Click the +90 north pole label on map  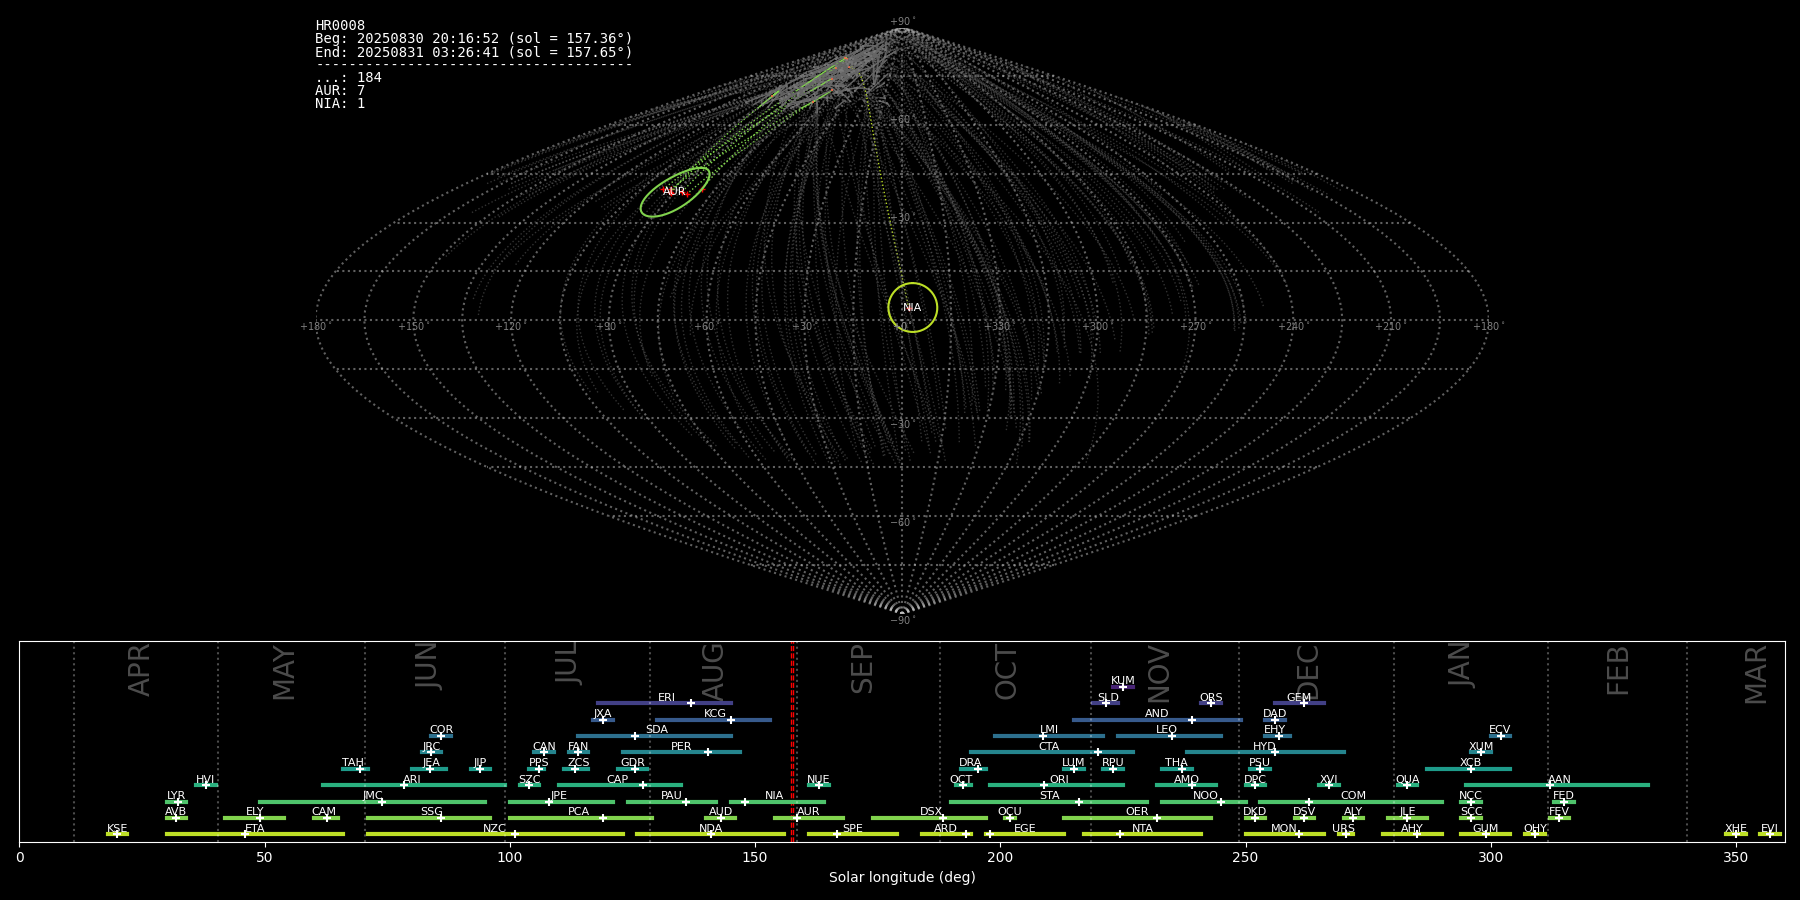901,21
